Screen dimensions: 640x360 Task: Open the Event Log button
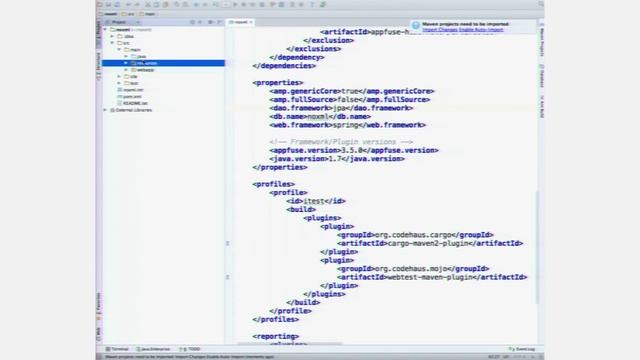tap(522, 349)
